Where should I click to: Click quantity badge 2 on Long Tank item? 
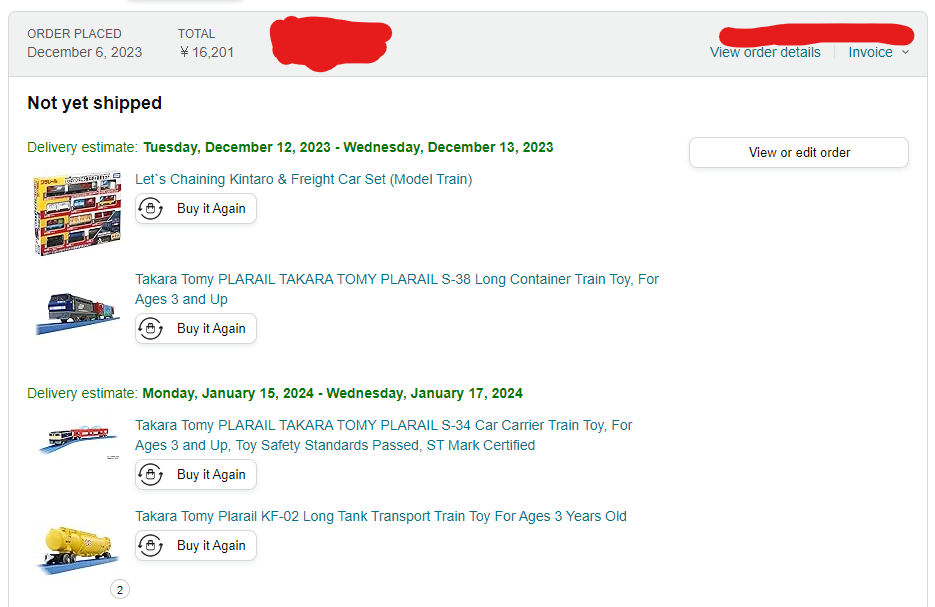pos(120,590)
